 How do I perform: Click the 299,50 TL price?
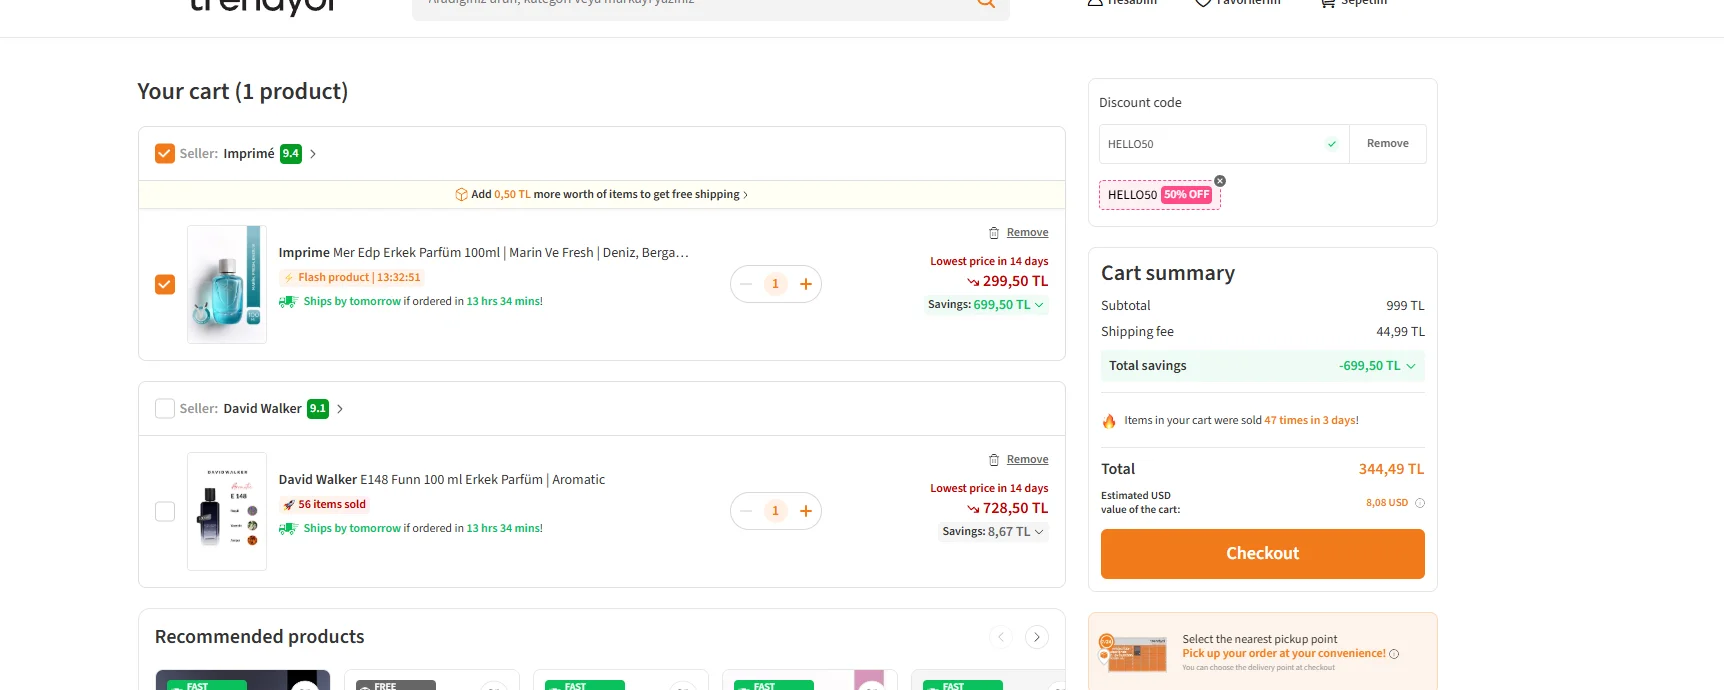click(x=1015, y=282)
